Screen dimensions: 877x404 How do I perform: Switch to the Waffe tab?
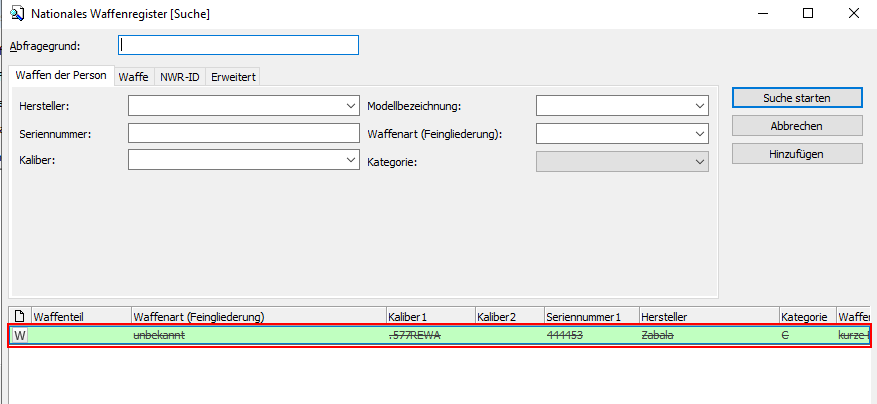tap(133, 77)
